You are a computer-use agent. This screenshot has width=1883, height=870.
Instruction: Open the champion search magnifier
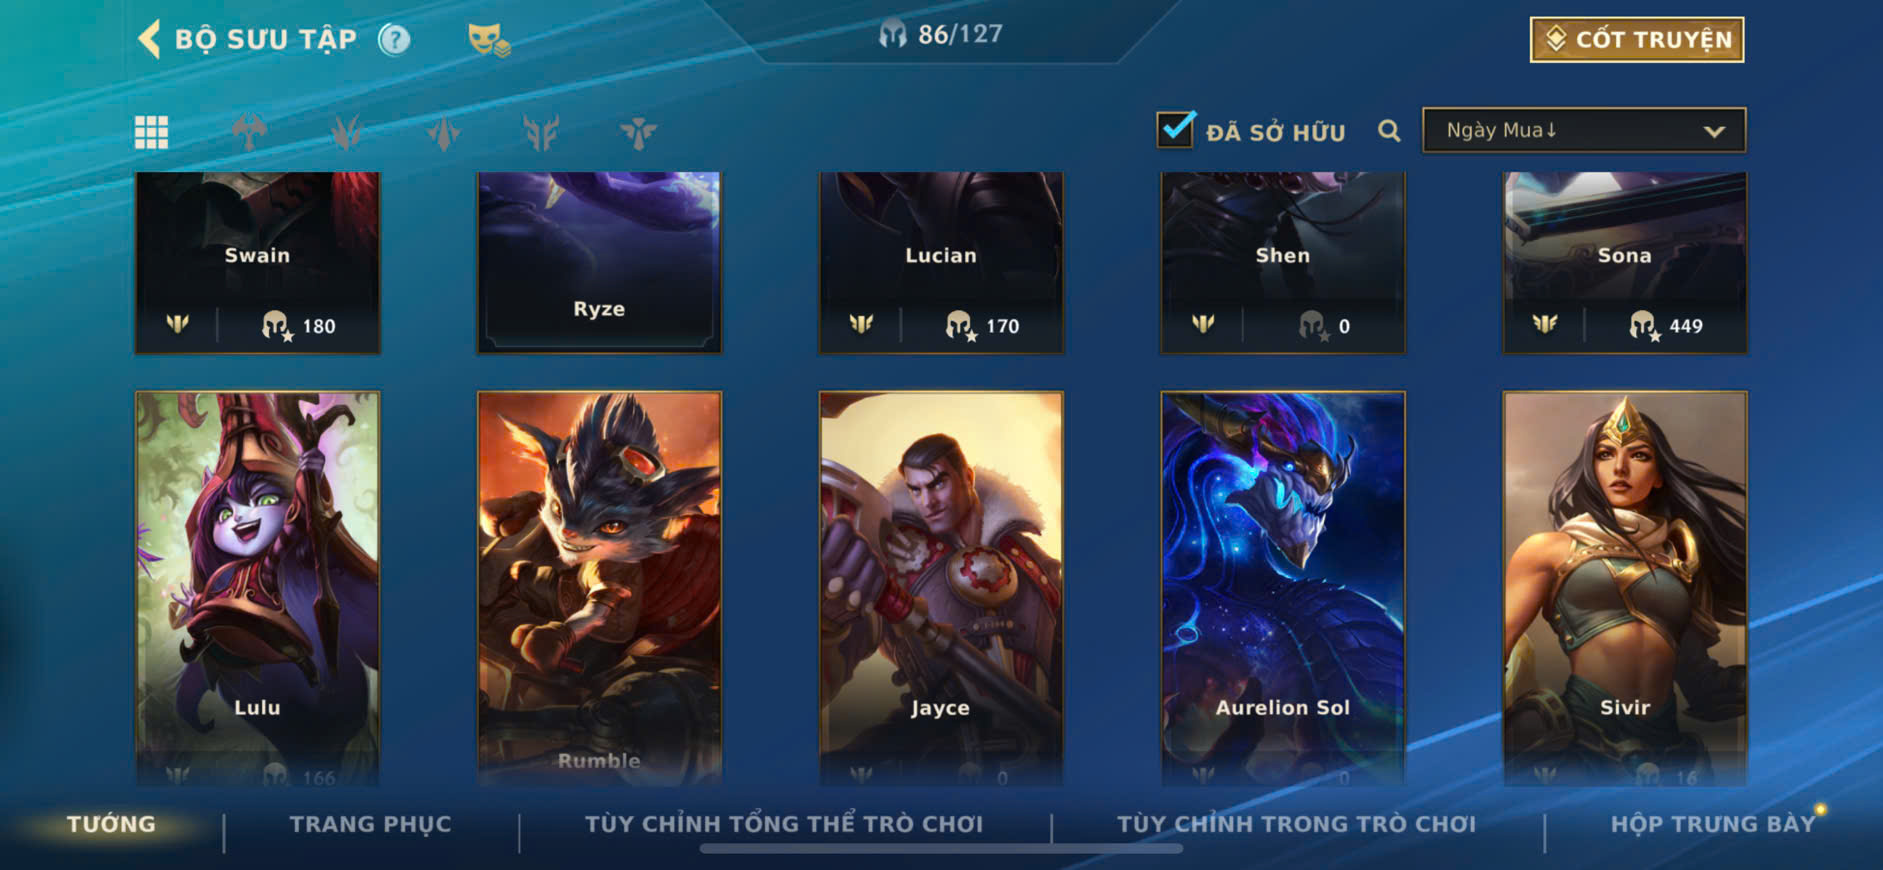point(1388,131)
